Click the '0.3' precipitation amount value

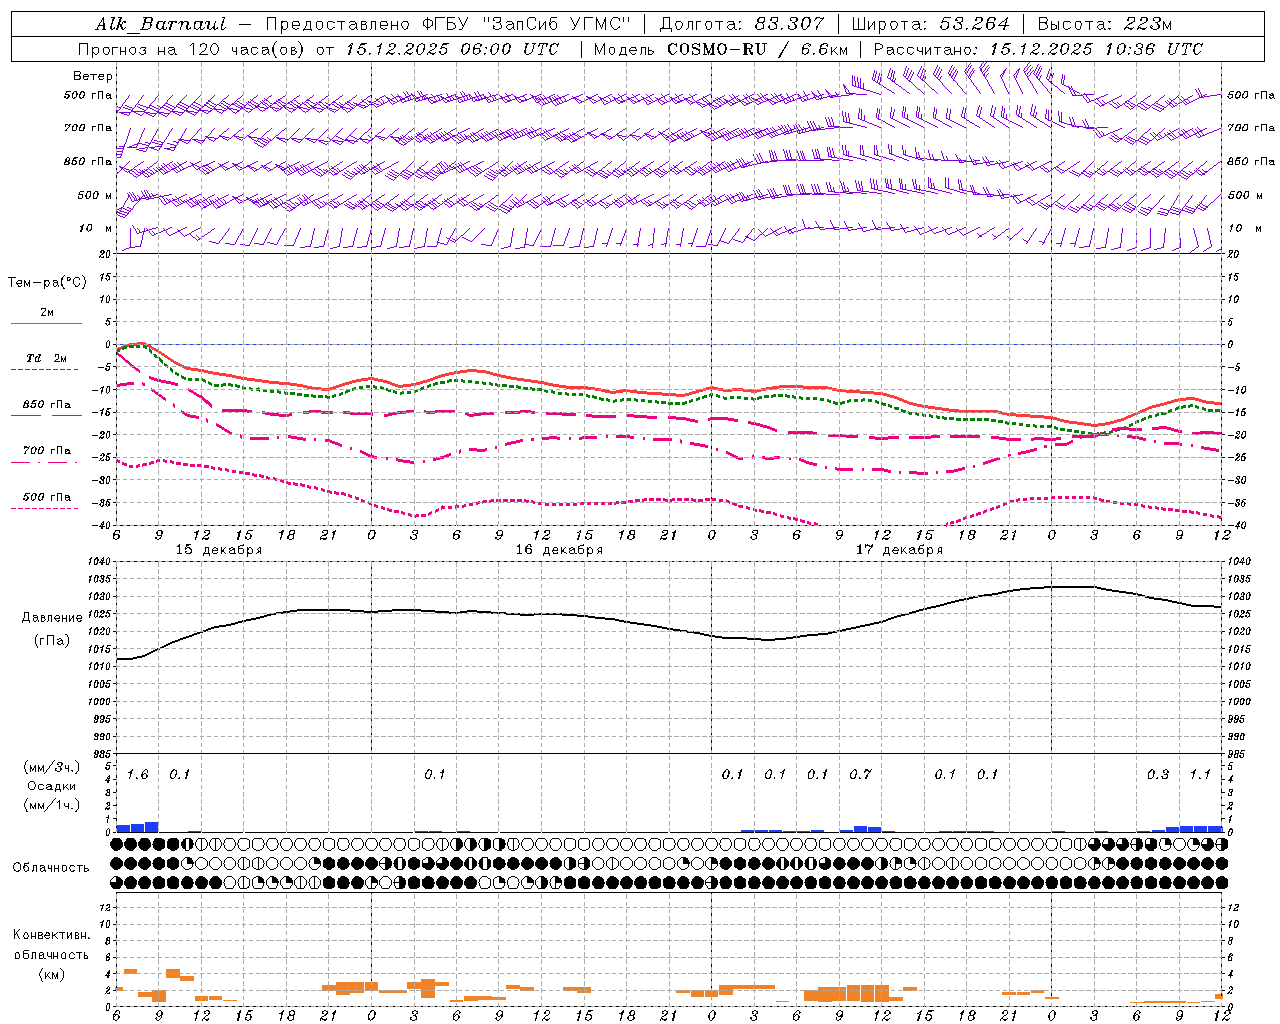[x=1158, y=775]
